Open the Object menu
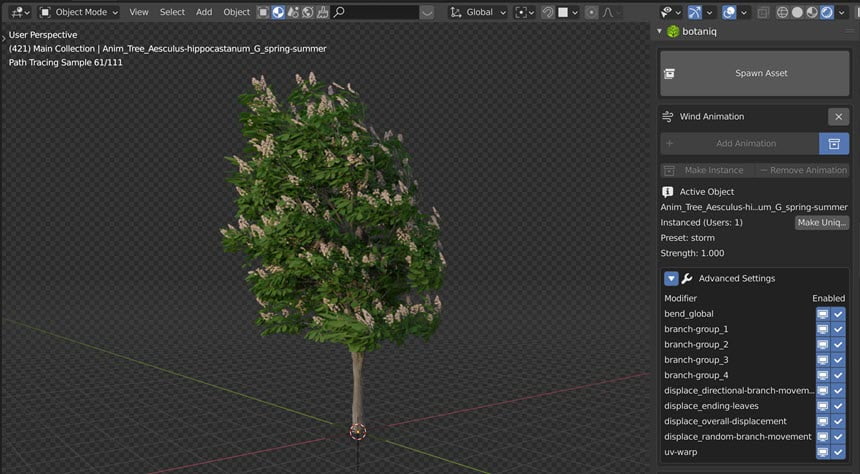This screenshot has height=474, width=860. [x=236, y=12]
